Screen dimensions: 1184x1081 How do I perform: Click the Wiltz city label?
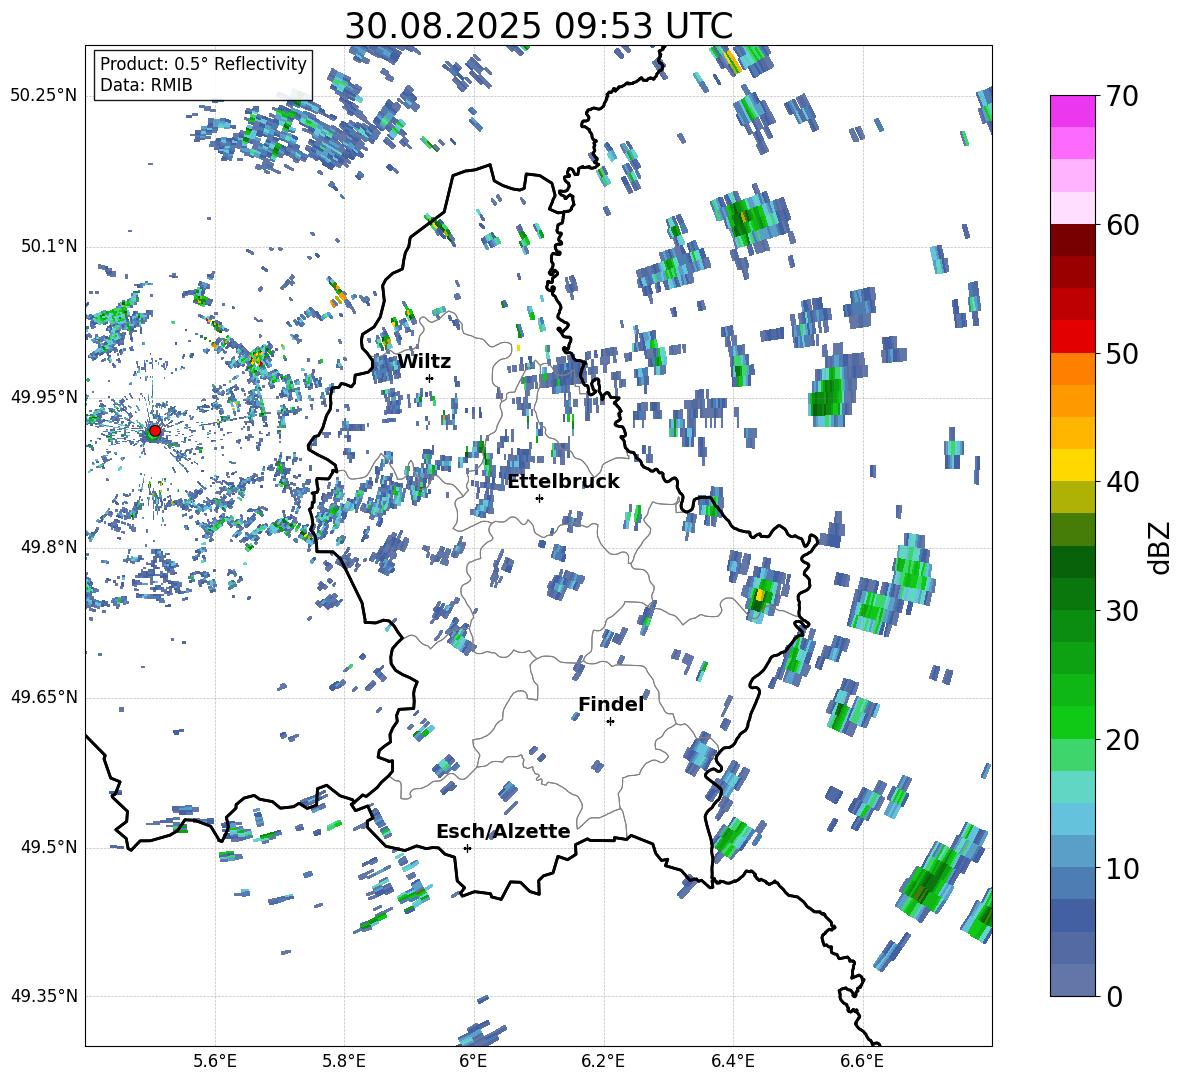pyautogui.click(x=424, y=361)
